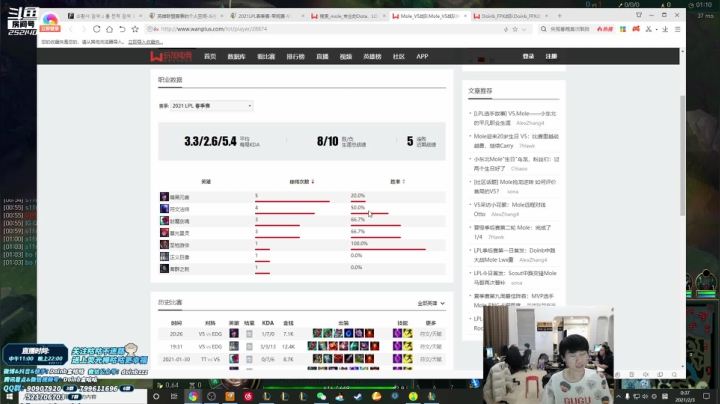Open Task View on the taskbar
The height and width of the screenshot is (404, 720).
(x=174, y=396)
